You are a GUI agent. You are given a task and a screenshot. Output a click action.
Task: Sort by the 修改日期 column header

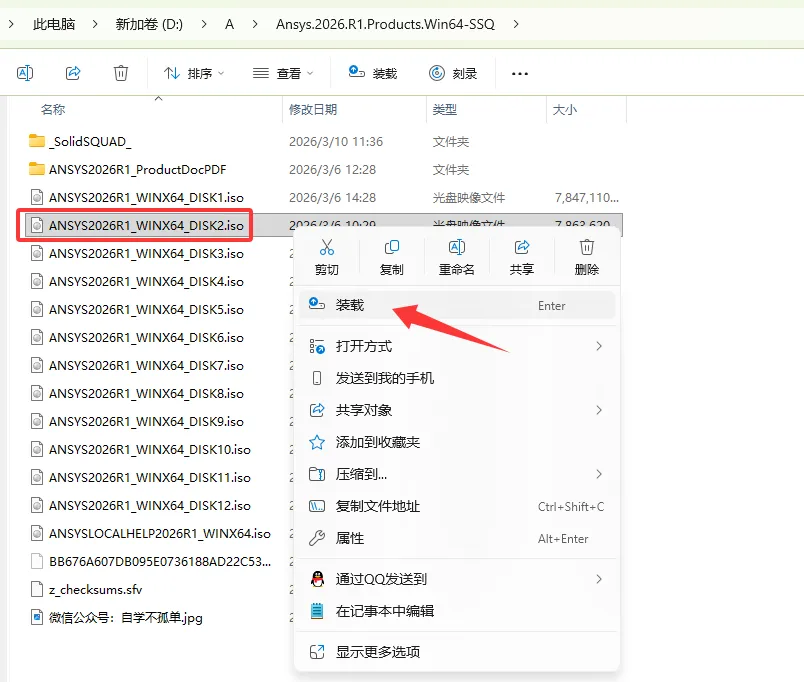tap(313, 110)
